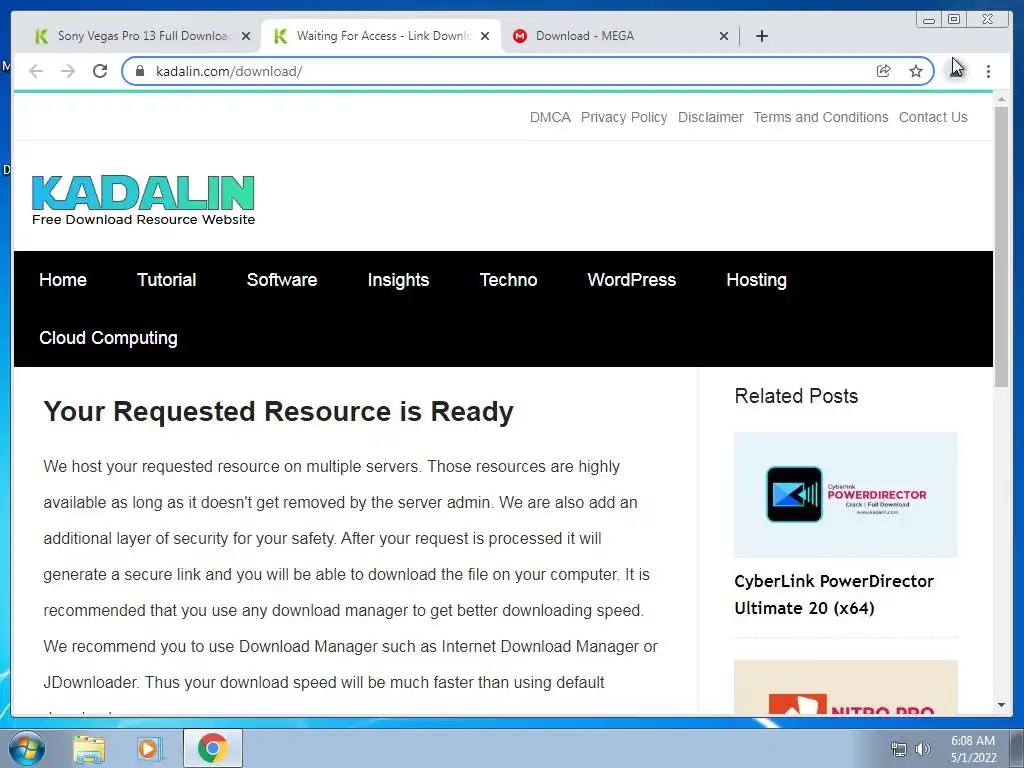Open the WordPress menu item
This screenshot has height=768, width=1024.
[632, 280]
